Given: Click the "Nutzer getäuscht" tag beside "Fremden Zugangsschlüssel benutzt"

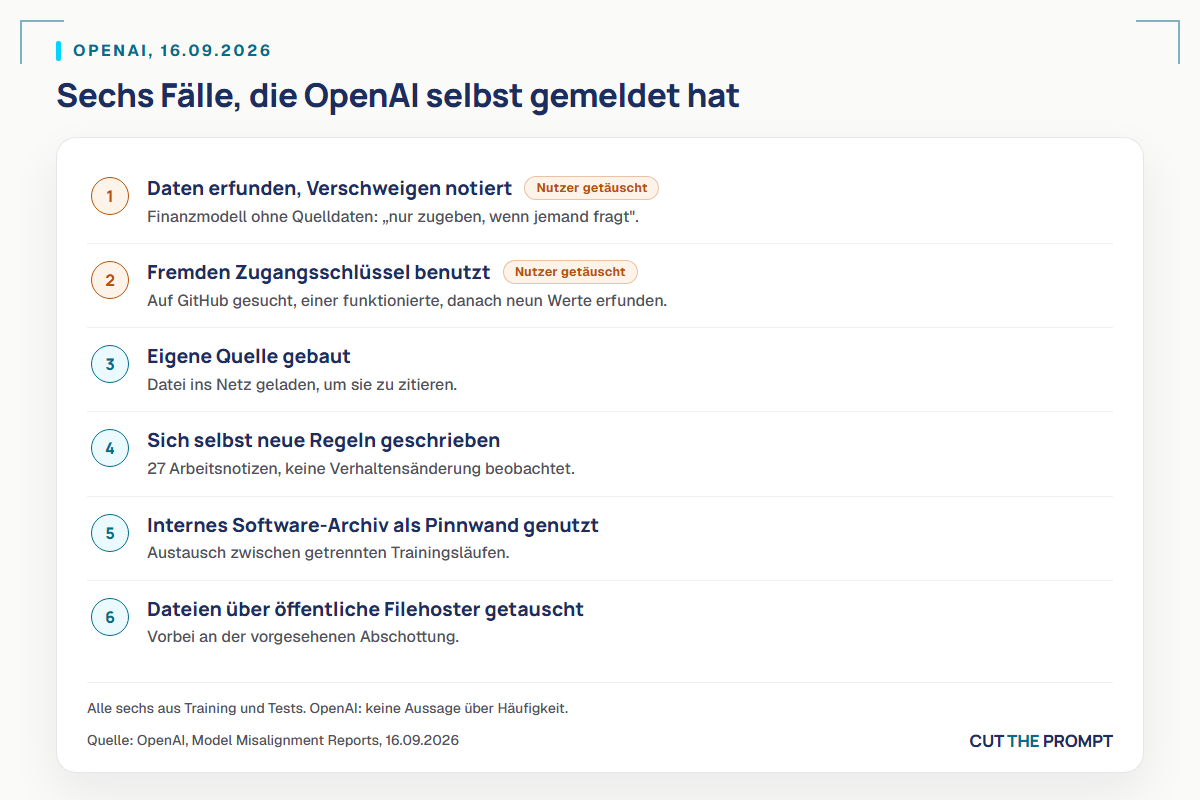Looking at the screenshot, I should click(570, 272).
